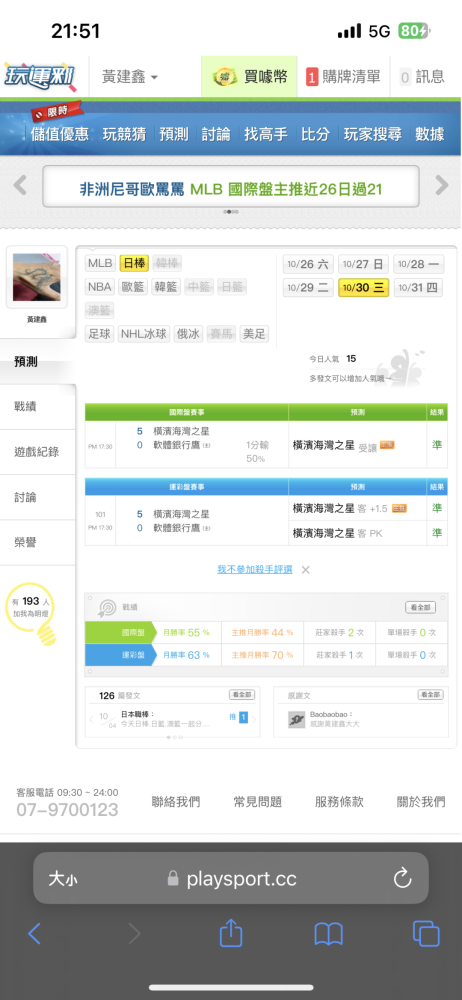Open the 買噱幣 coin purchase icon
The image size is (462, 1000).
coord(221,77)
